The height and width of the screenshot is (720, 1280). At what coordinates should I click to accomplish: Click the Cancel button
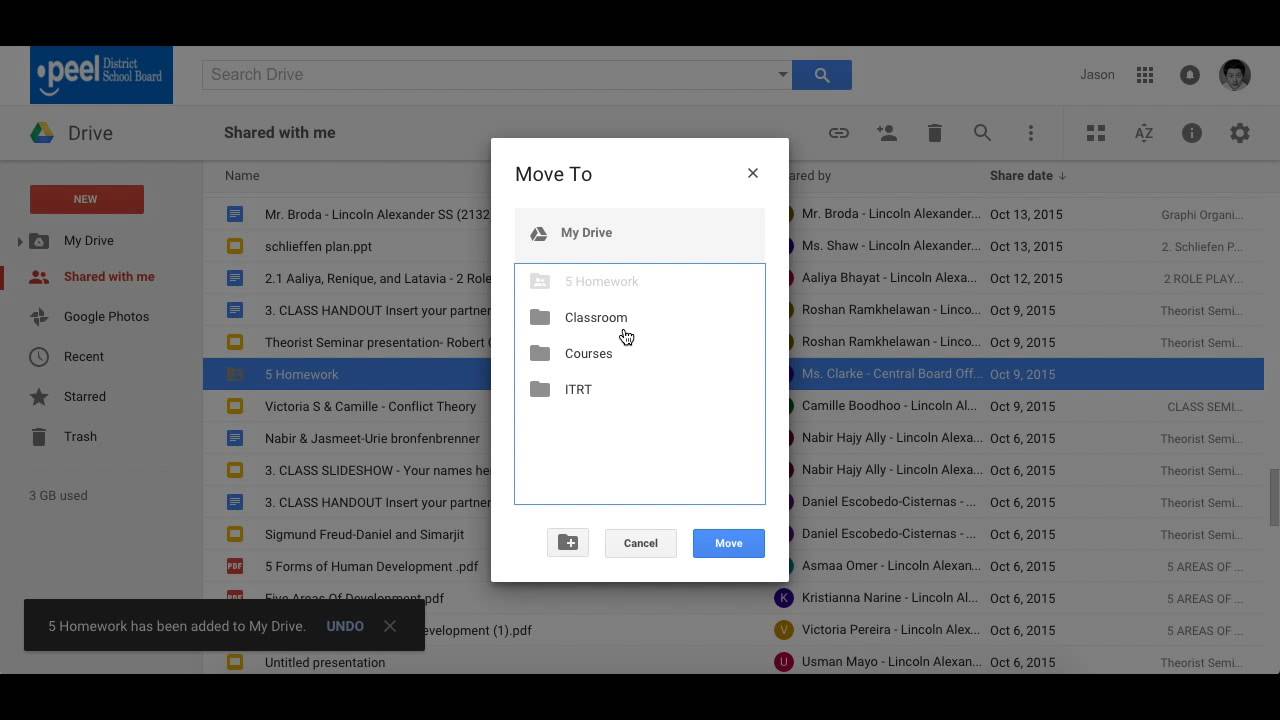point(641,543)
